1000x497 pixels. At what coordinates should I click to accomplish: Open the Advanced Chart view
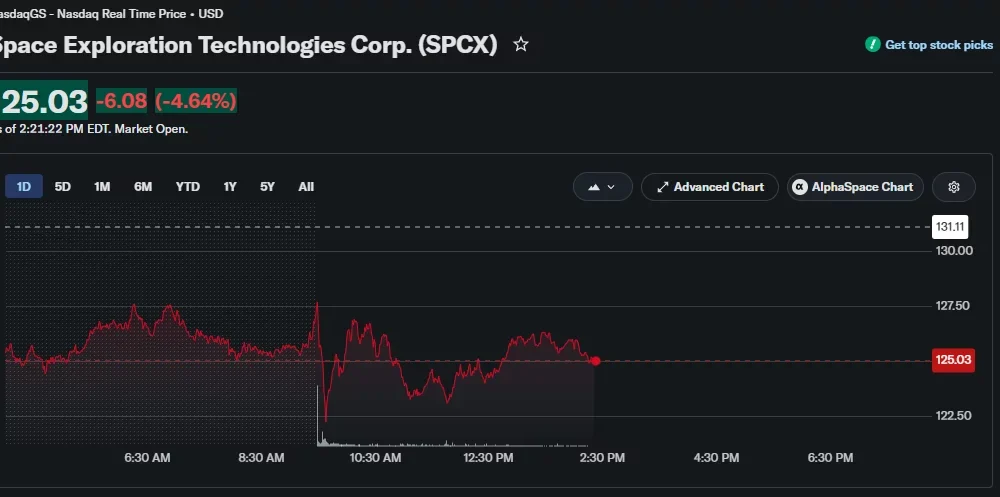[710, 187]
